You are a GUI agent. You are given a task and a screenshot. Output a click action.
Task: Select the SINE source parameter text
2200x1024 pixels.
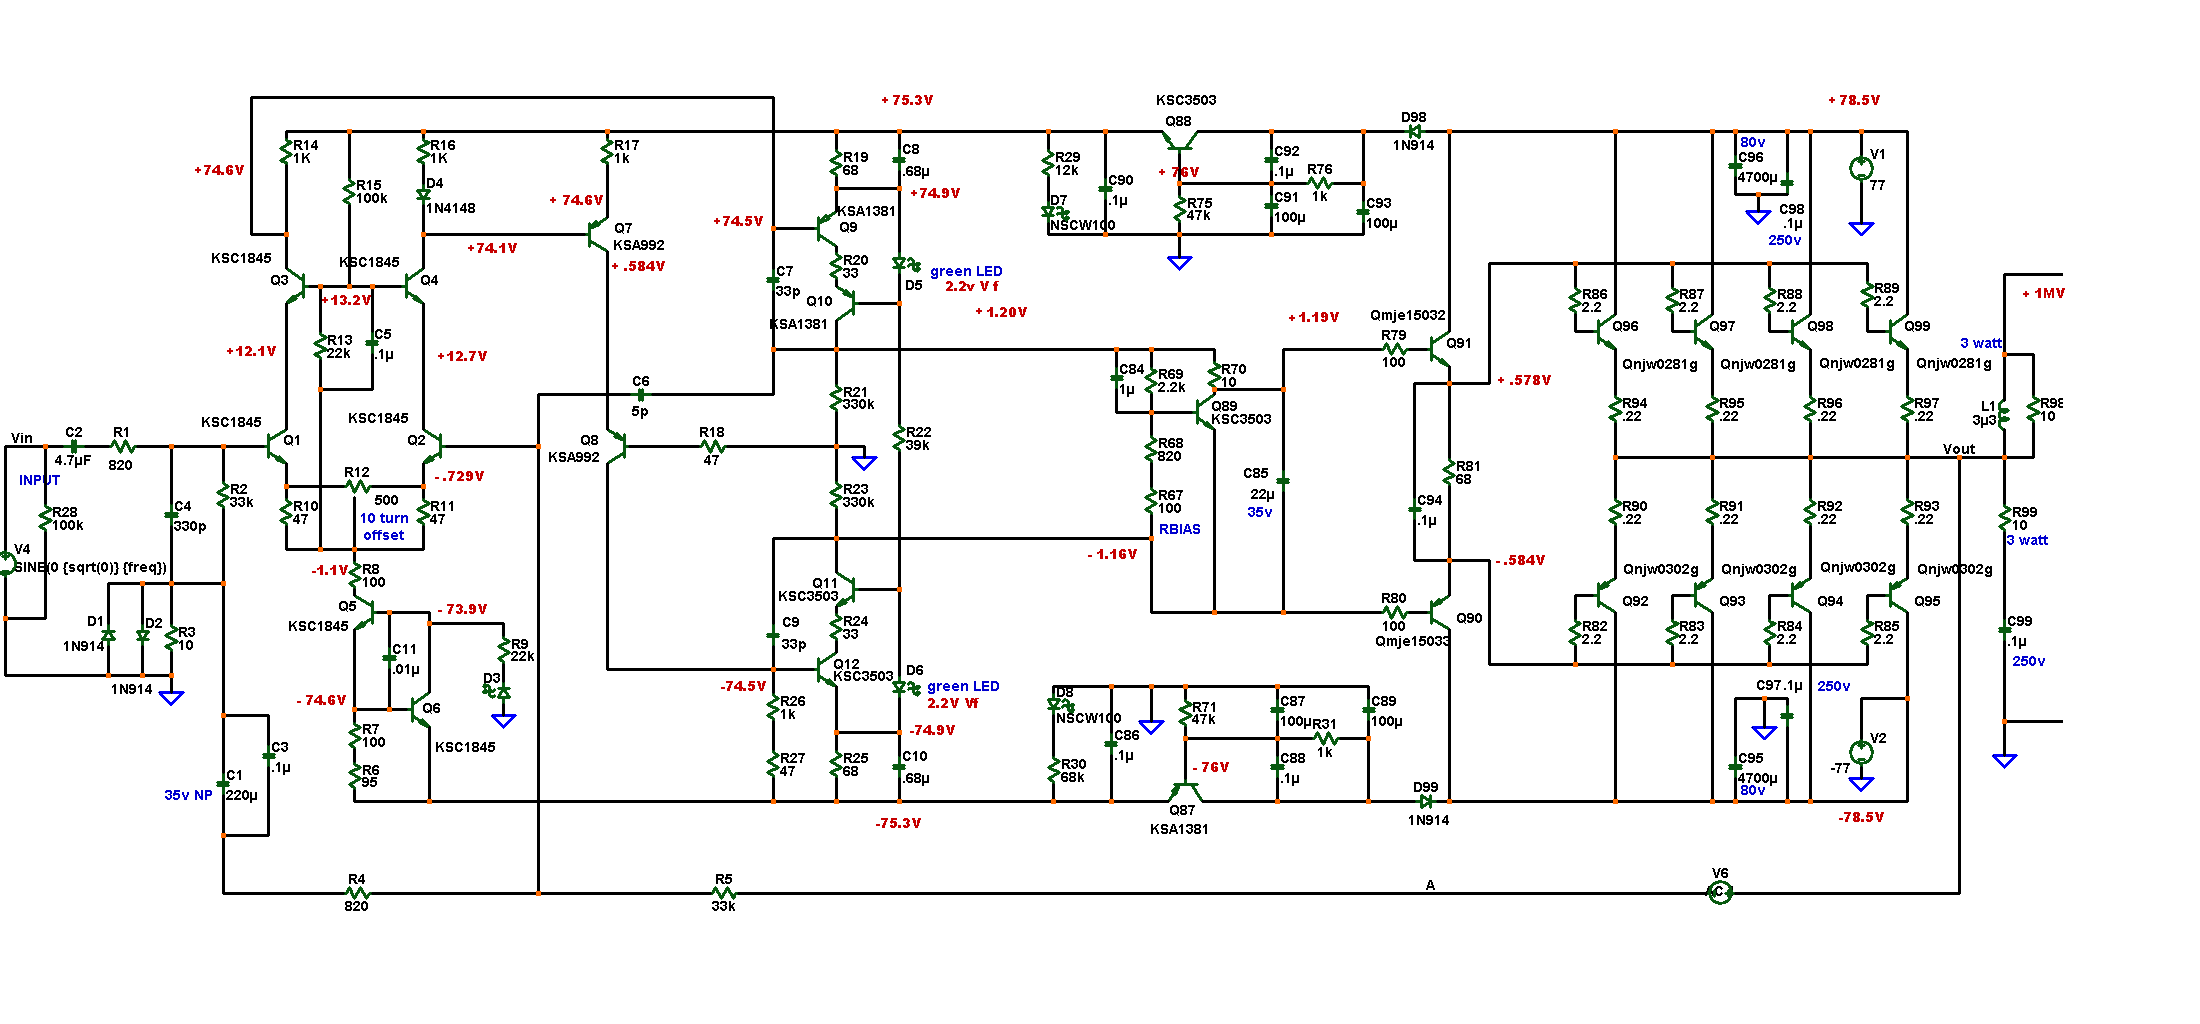click(x=90, y=567)
